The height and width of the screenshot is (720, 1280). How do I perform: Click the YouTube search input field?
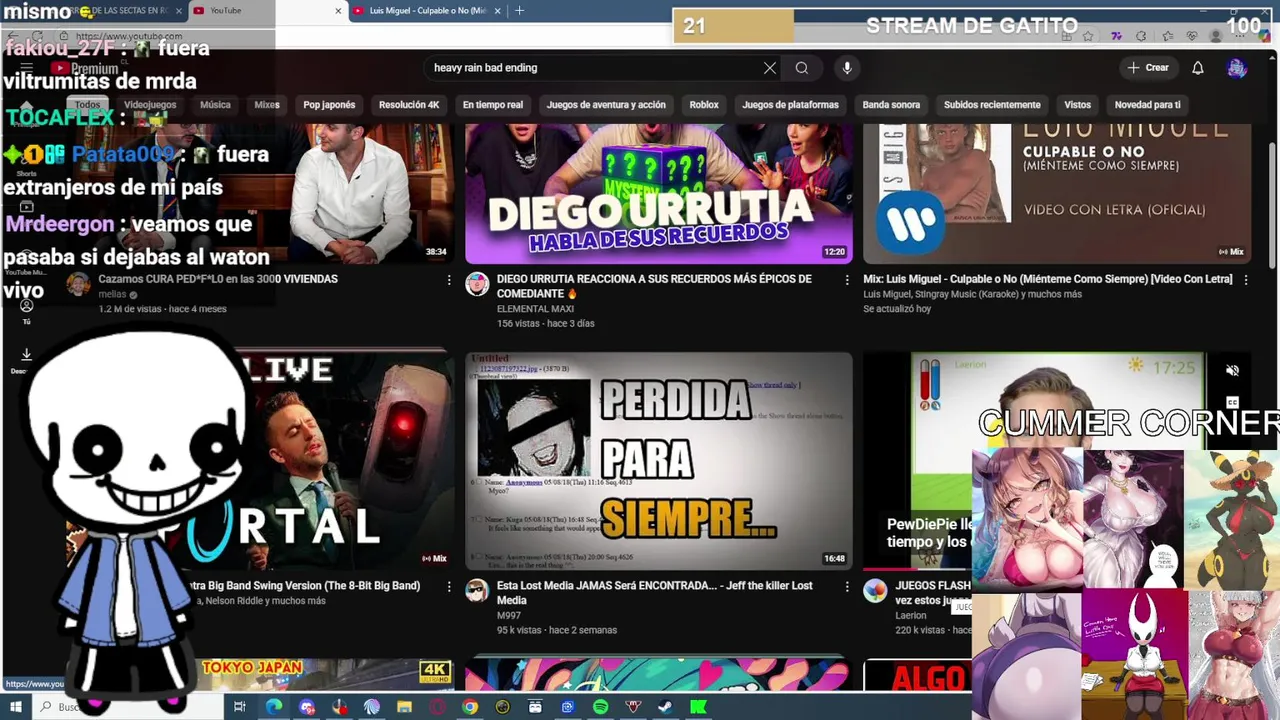tap(590, 68)
